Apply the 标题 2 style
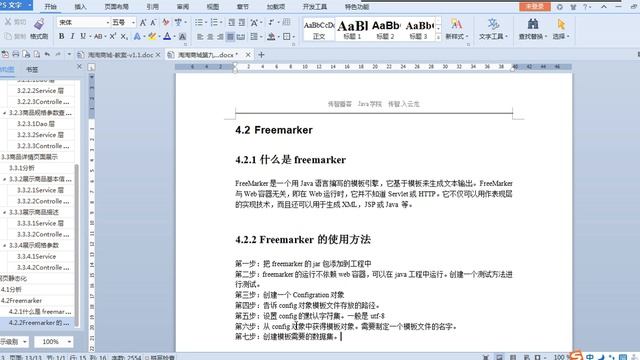The image size is (640, 360). (x=385, y=29)
